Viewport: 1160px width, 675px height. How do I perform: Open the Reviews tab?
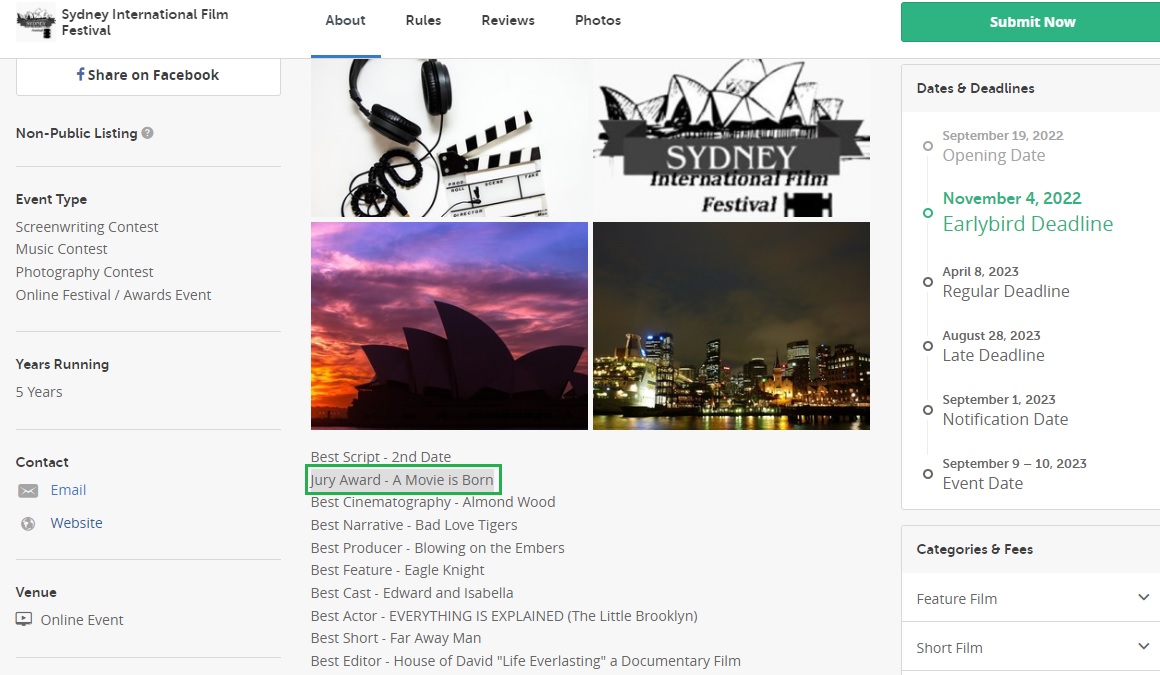[x=507, y=21]
